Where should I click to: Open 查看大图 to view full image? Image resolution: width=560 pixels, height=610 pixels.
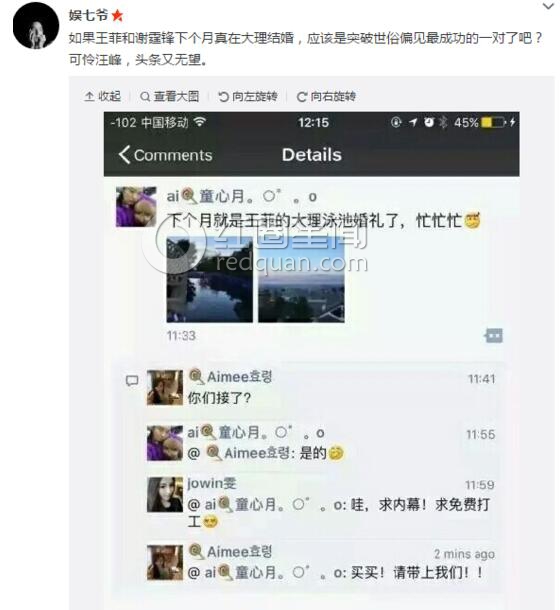tap(169, 96)
